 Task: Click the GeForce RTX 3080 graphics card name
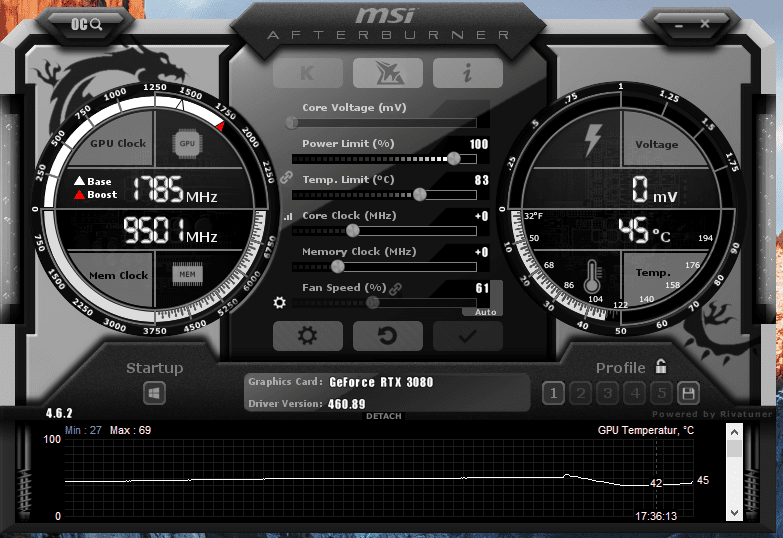click(x=382, y=382)
